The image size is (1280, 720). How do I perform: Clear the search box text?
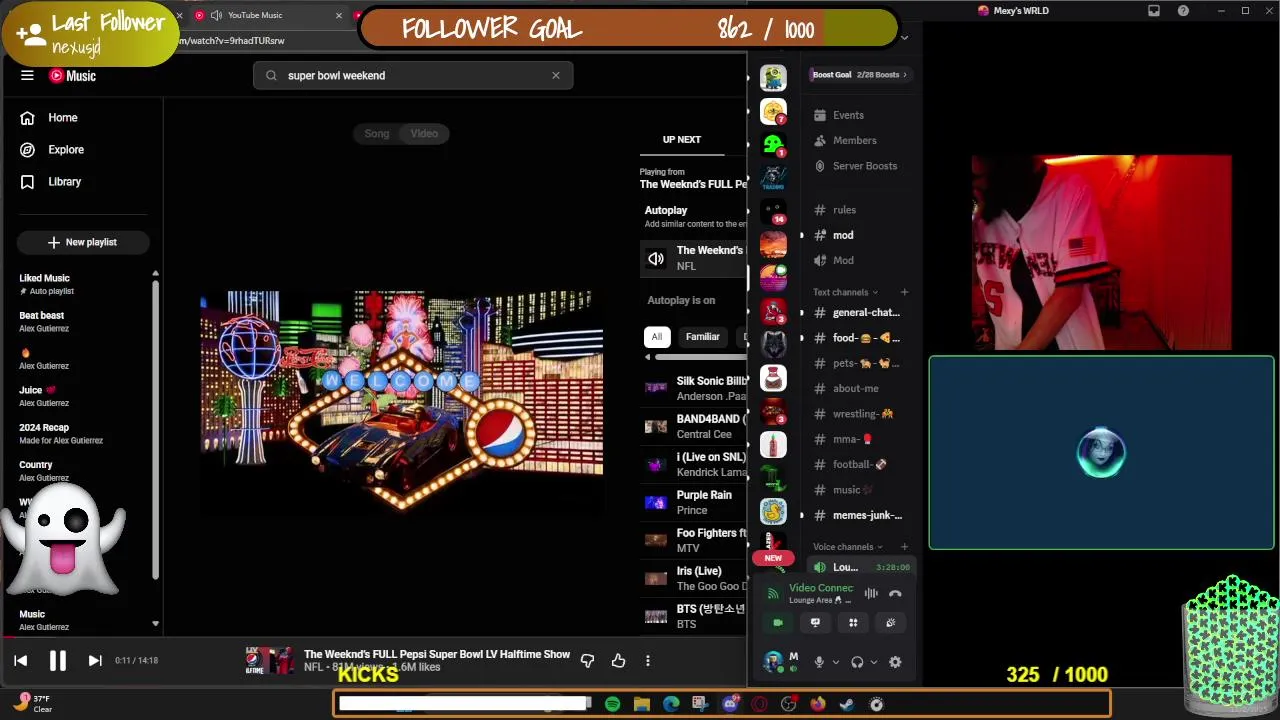pyautogui.click(x=556, y=75)
